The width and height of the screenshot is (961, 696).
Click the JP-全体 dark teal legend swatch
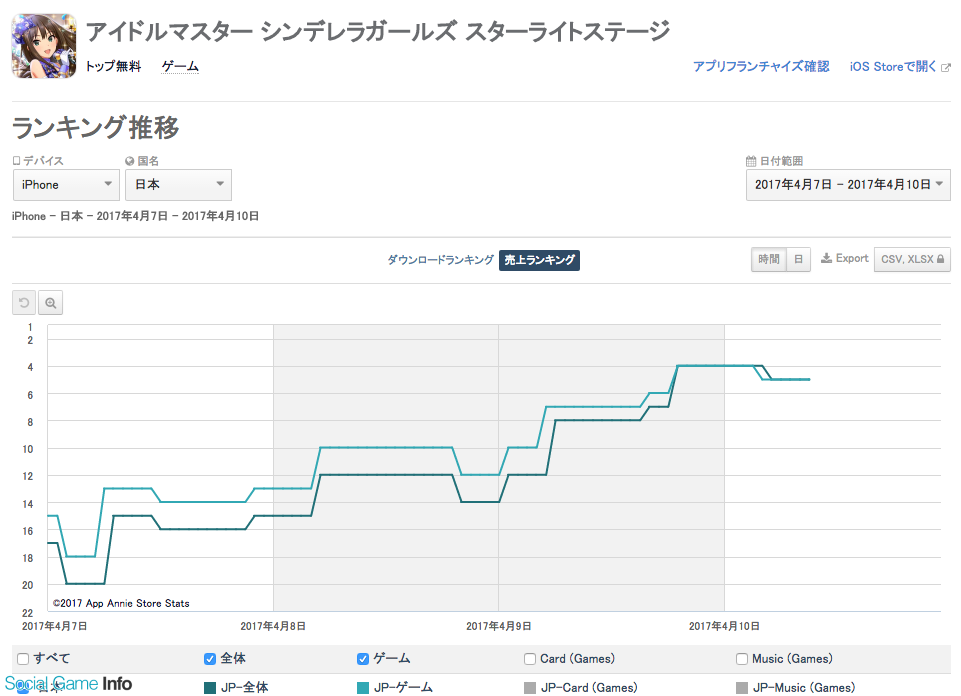tap(210, 688)
